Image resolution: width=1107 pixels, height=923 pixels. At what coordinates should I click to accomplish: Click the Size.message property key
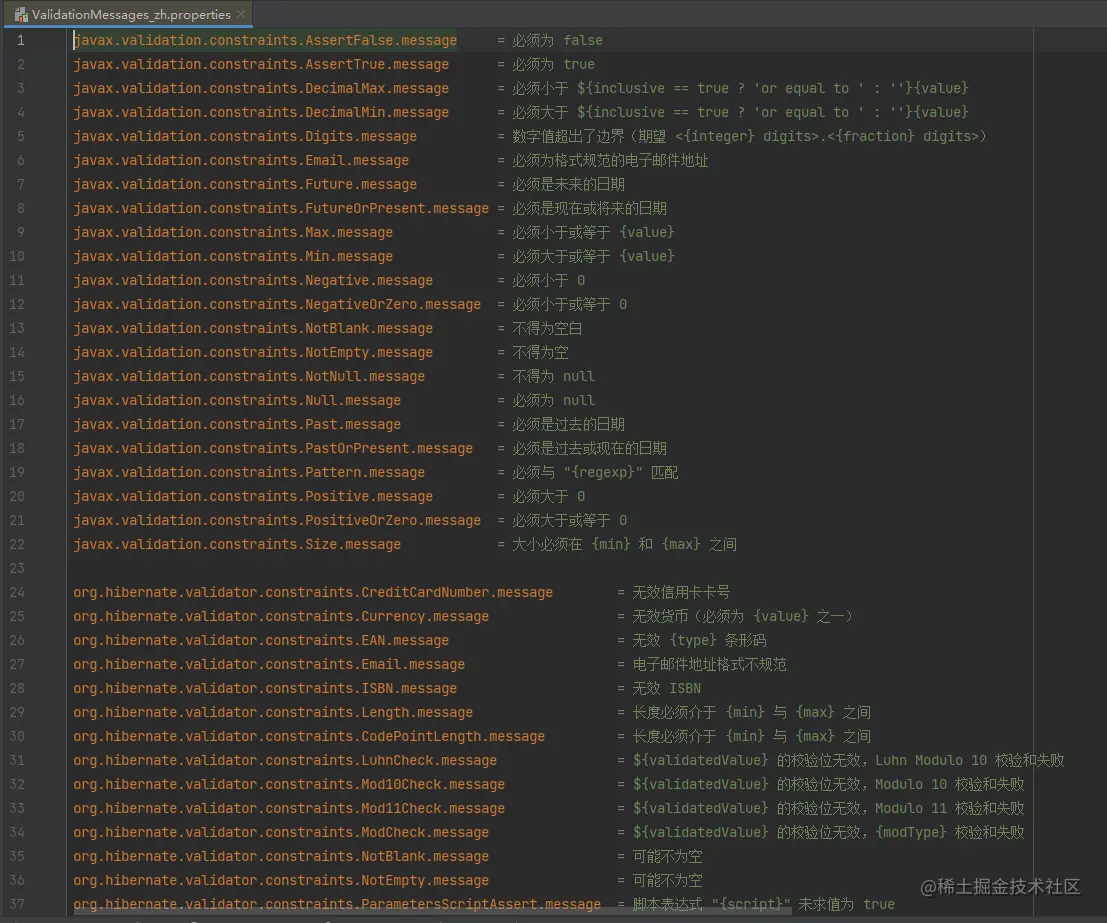(x=236, y=544)
